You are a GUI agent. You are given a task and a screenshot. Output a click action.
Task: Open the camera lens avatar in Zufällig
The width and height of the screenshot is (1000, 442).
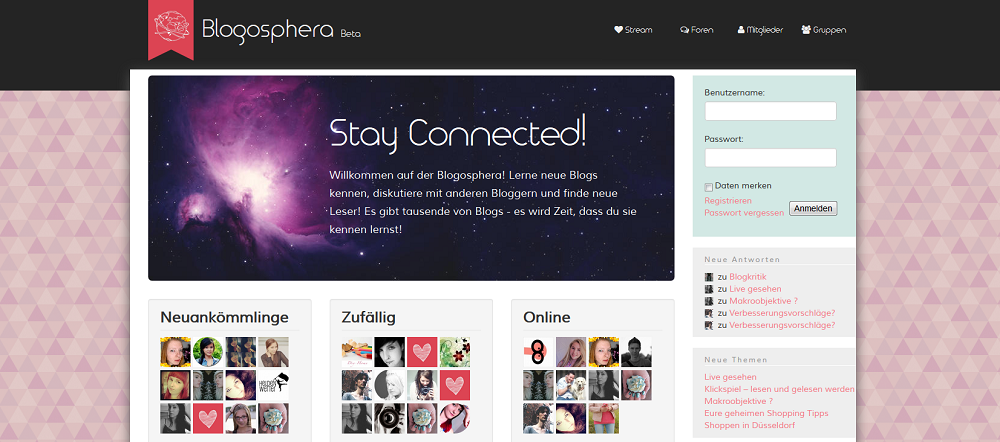389,418
